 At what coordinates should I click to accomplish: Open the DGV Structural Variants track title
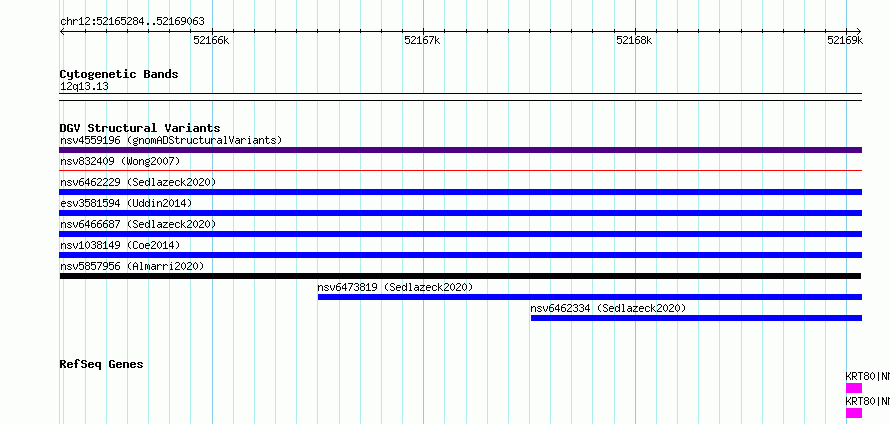(140, 128)
